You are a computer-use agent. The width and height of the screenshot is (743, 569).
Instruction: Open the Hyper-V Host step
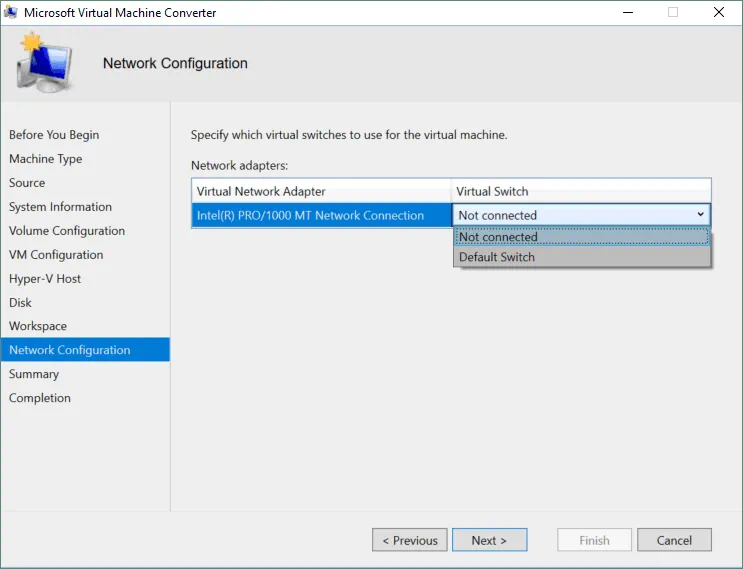[45, 279]
